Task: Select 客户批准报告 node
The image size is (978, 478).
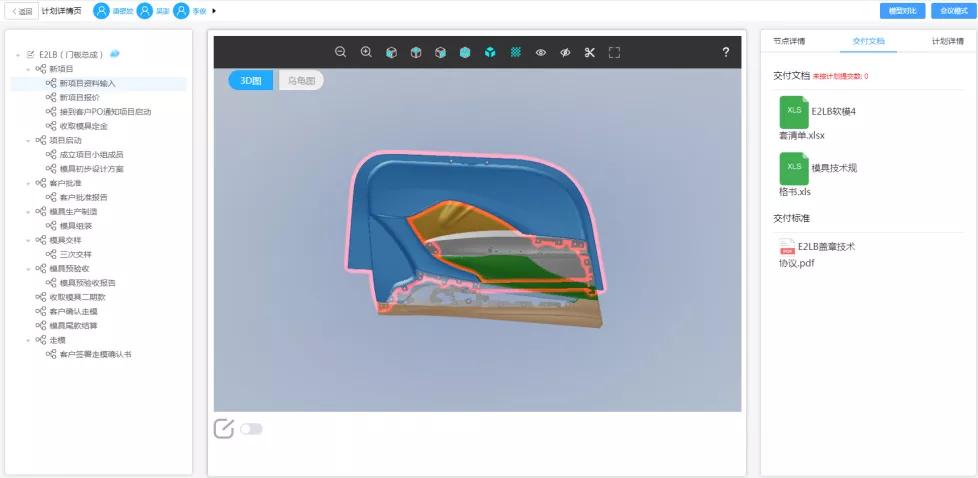Action: pyautogui.click(x=84, y=197)
